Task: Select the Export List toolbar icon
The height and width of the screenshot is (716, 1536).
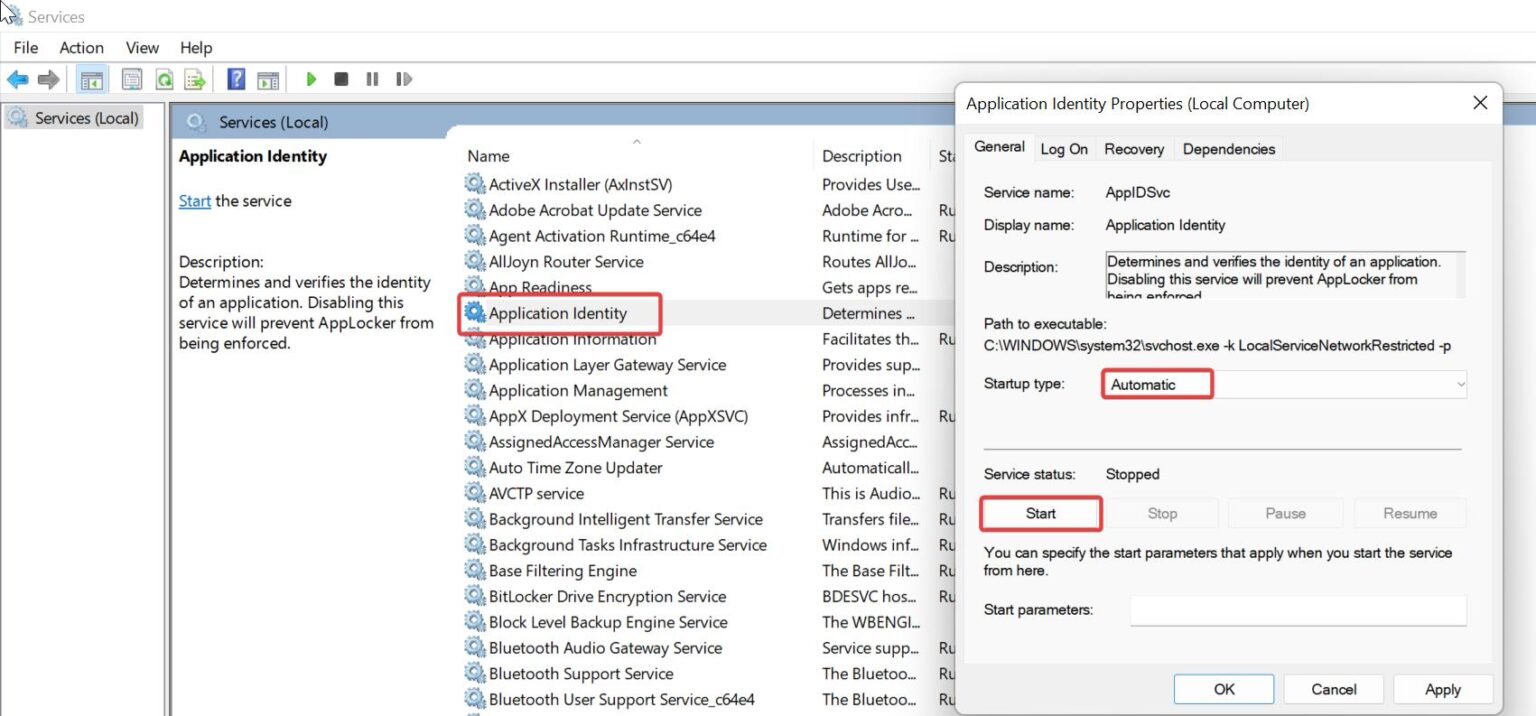Action: (x=194, y=79)
